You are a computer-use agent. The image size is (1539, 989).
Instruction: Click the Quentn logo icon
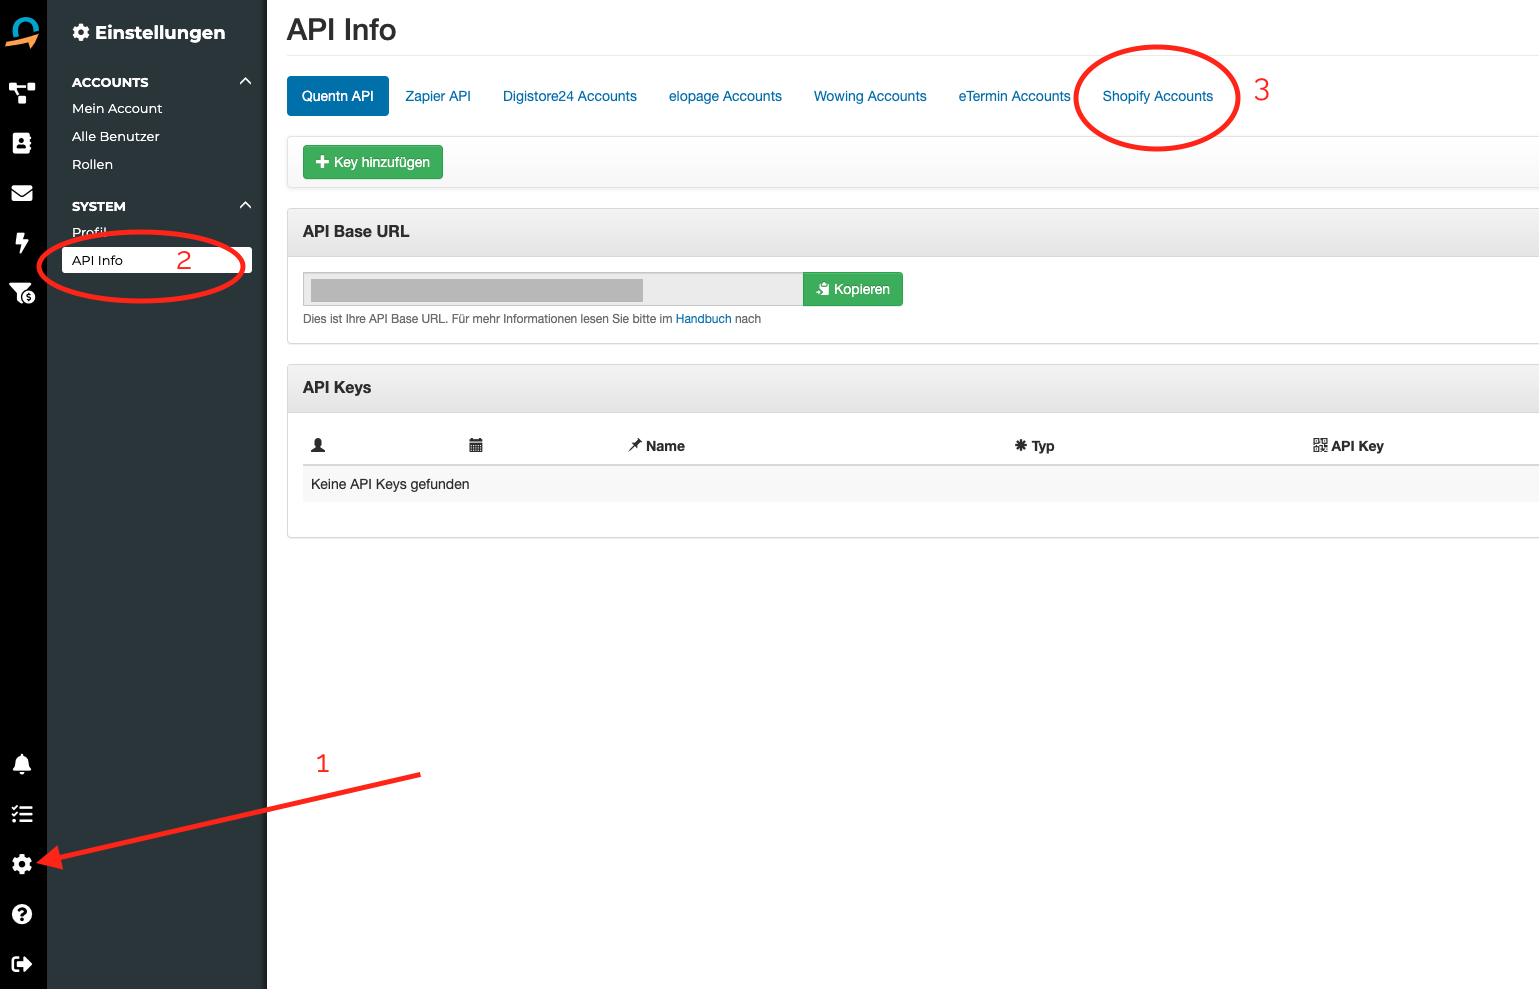[22, 32]
